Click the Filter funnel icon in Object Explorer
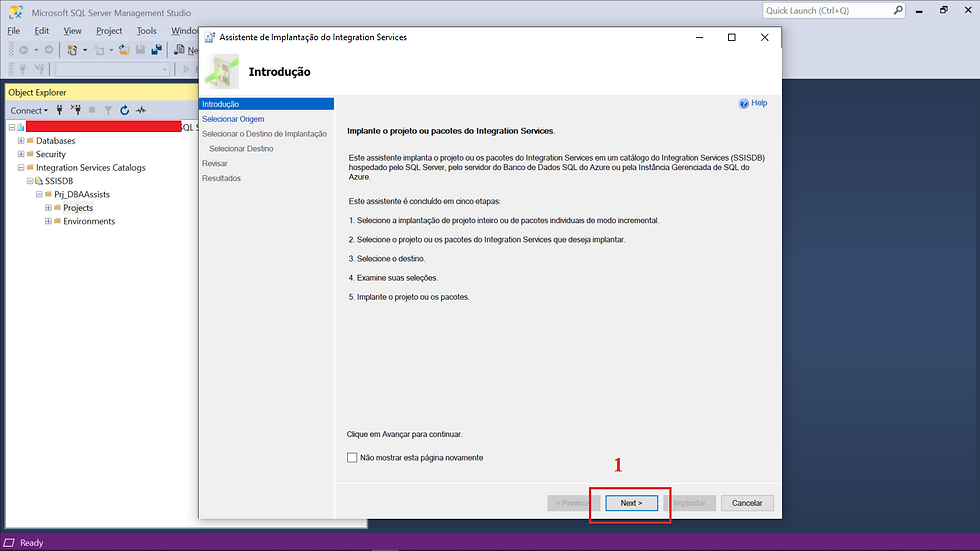The image size is (980, 551). tap(108, 110)
